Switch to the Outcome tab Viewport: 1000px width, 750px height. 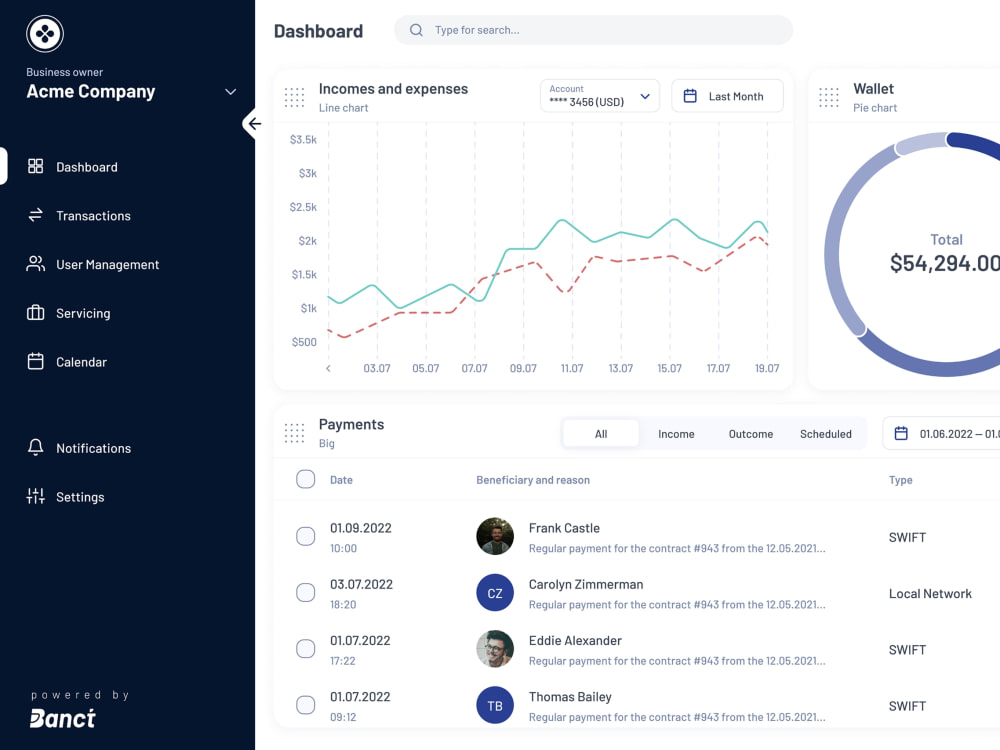pos(751,434)
